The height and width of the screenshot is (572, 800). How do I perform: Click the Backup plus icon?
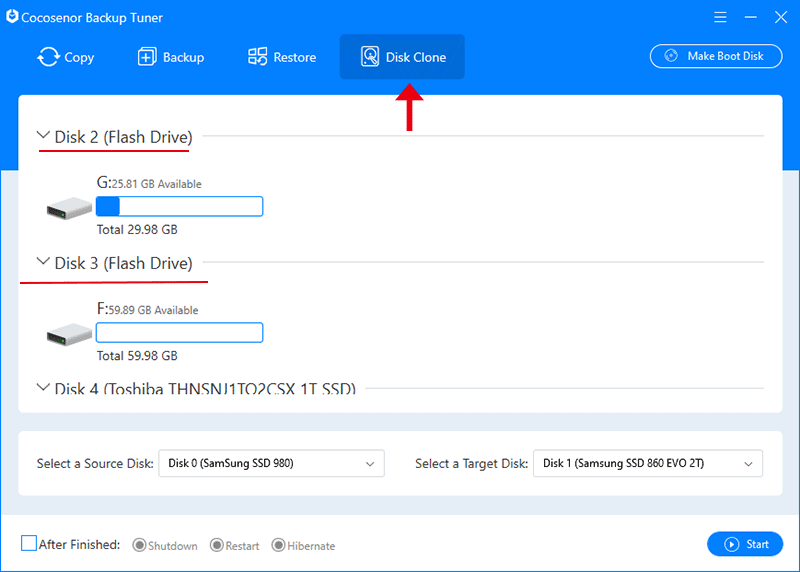[147, 57]
